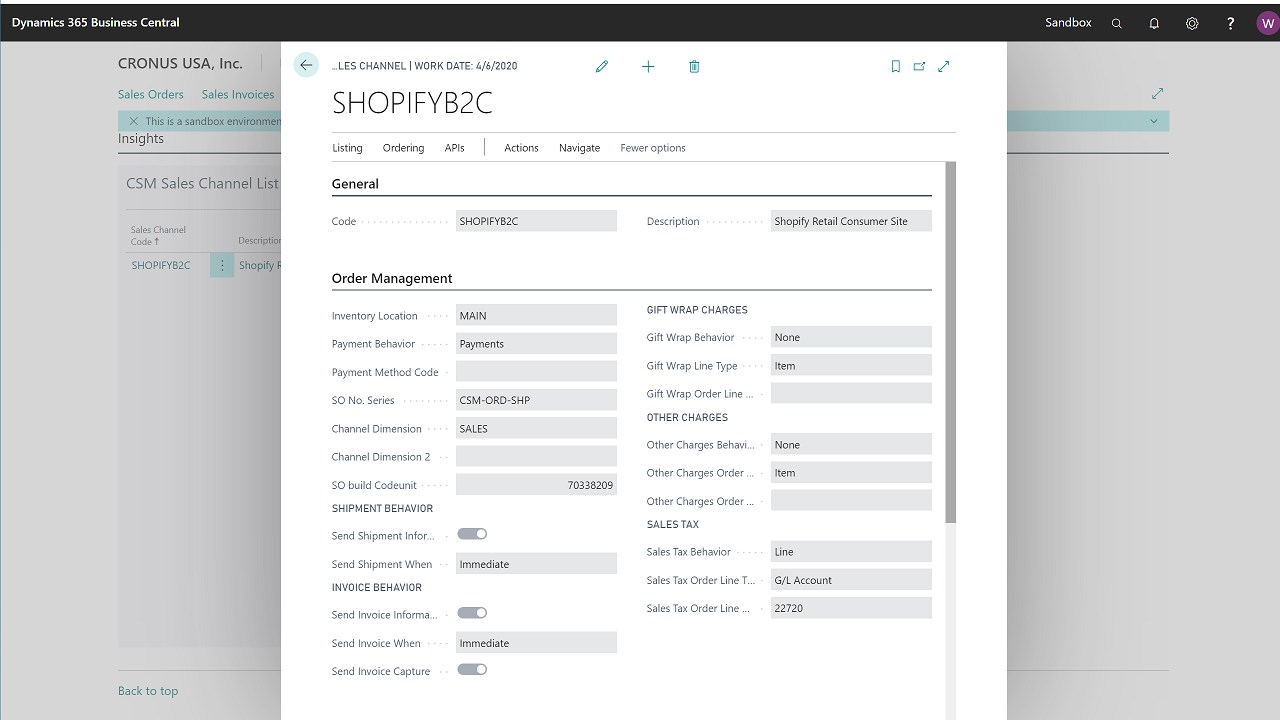Bookmark this page with the bookmark icon

tap(895, 66)
